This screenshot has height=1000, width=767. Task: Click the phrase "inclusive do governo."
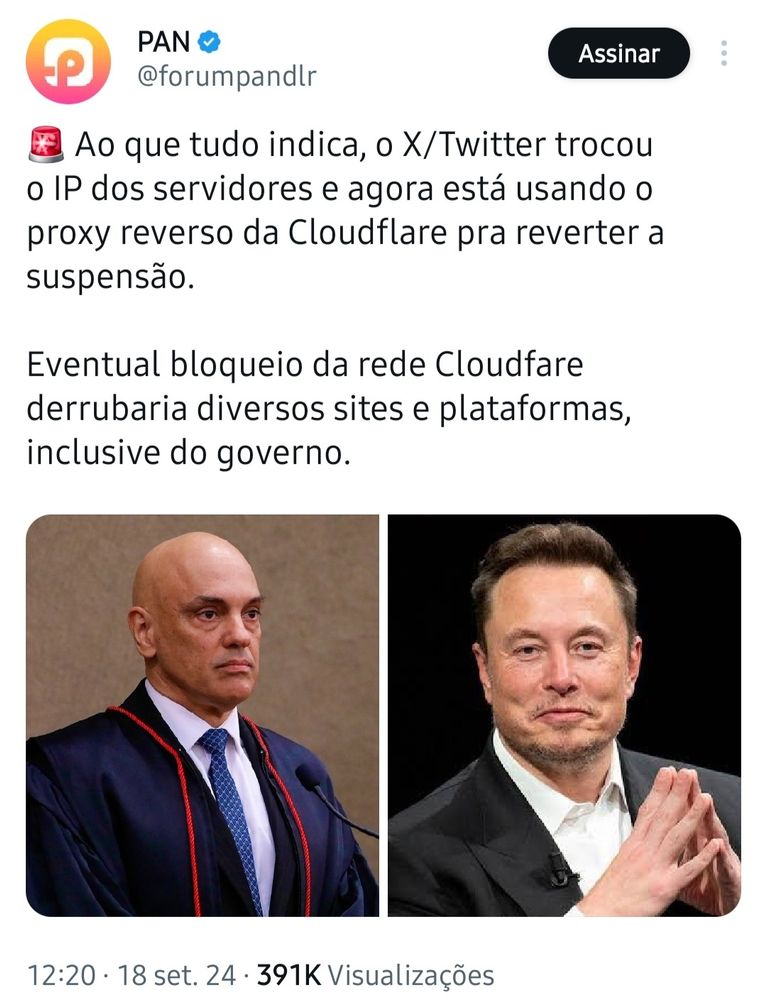(x=189, y=453)
